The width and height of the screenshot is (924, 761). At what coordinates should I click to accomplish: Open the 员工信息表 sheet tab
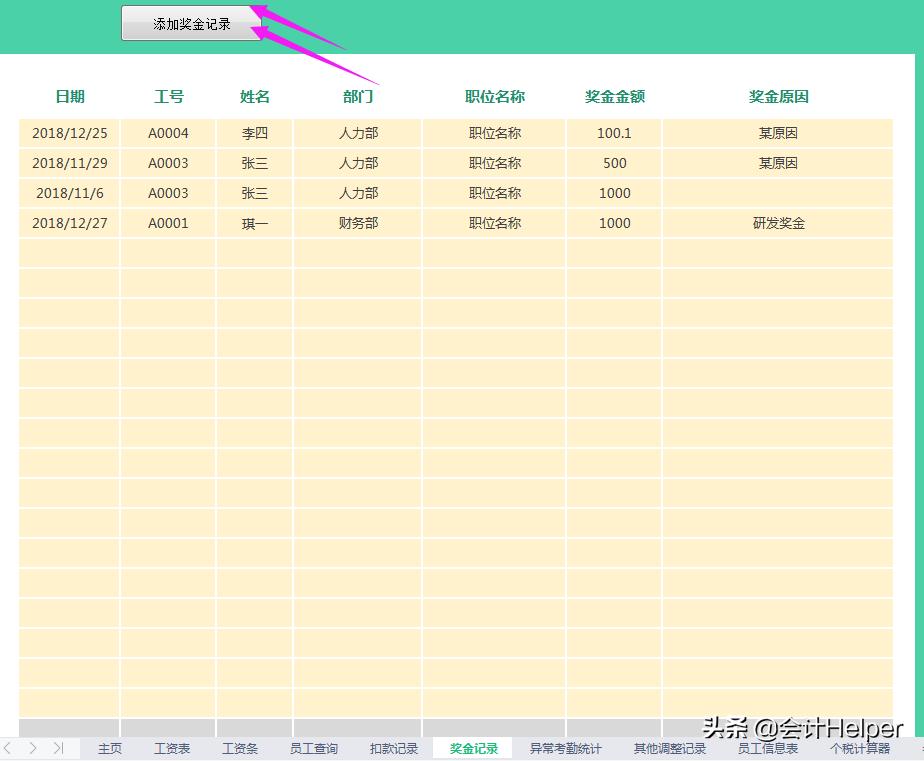pyautogui.click(x=766, y=747)
